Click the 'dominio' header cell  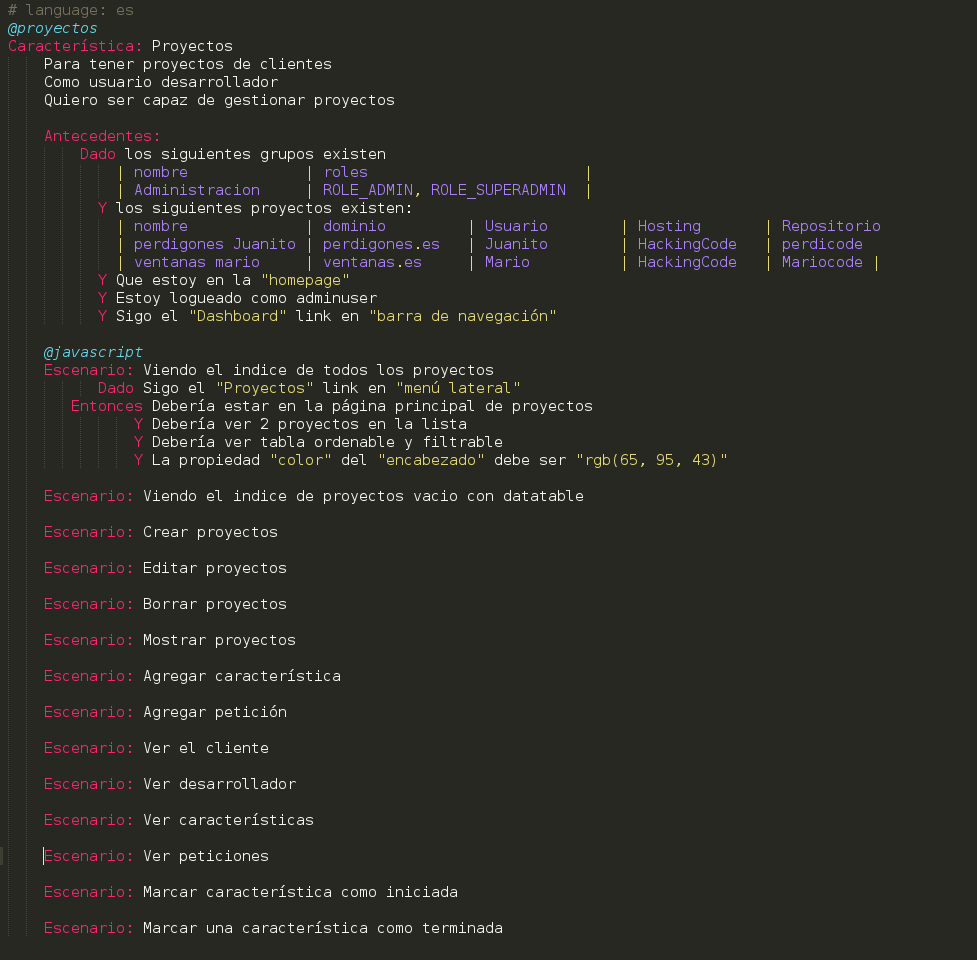(x=355, y=227)
